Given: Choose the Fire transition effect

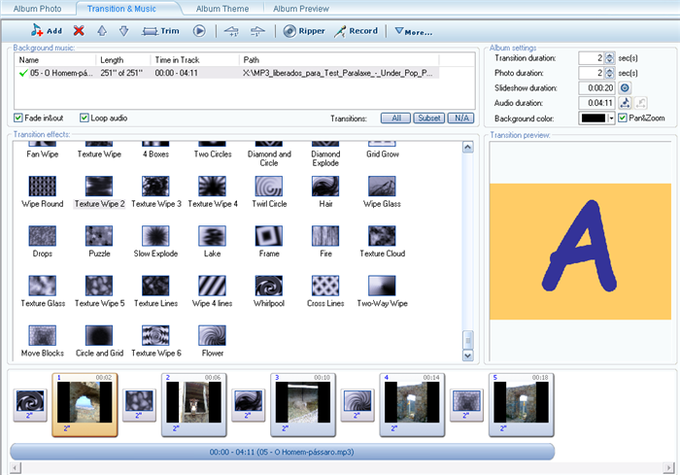Looking at the screenshot, I should [325, 242].
